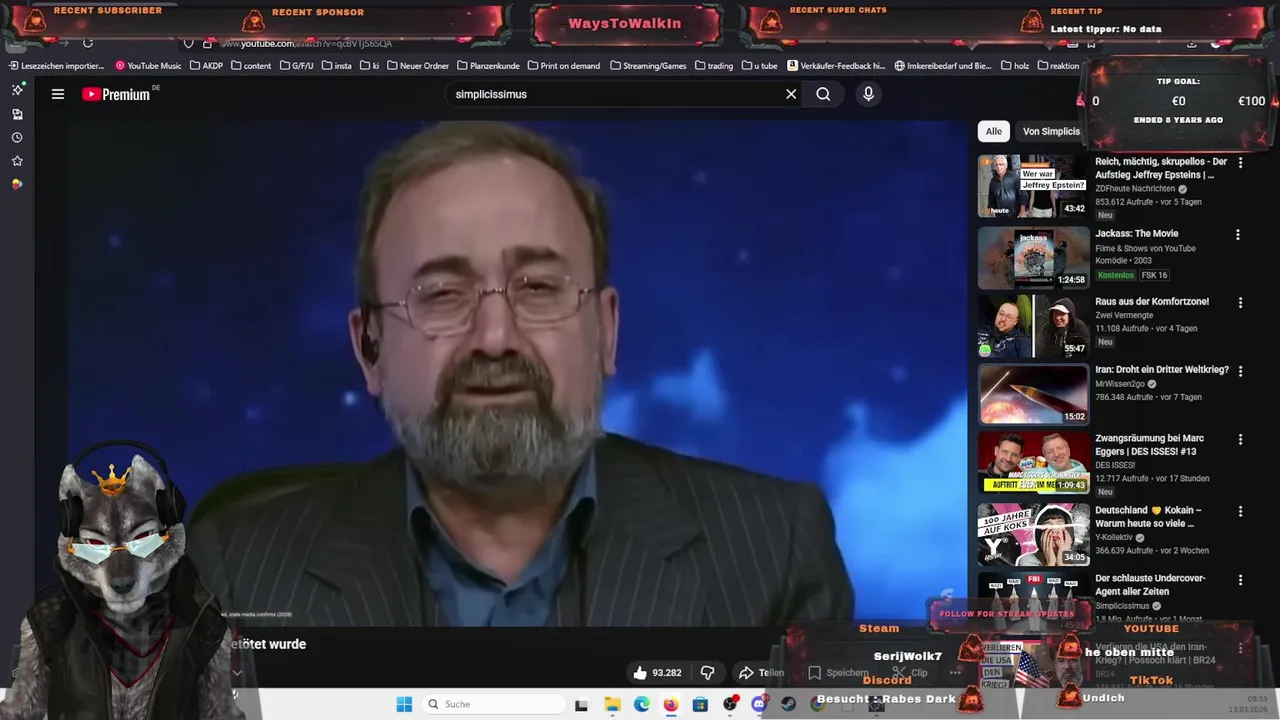The image size is (1280, 720).
Task: Open Task View on the taskbar
Action: click(x=582, y=704)
